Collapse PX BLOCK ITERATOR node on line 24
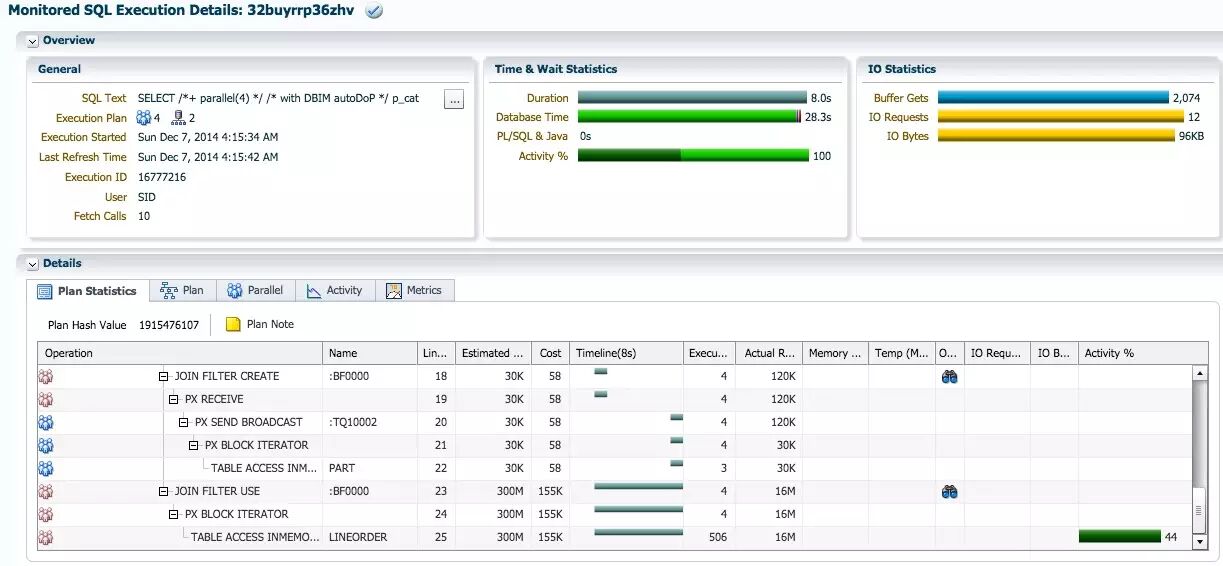 point(174,514)
